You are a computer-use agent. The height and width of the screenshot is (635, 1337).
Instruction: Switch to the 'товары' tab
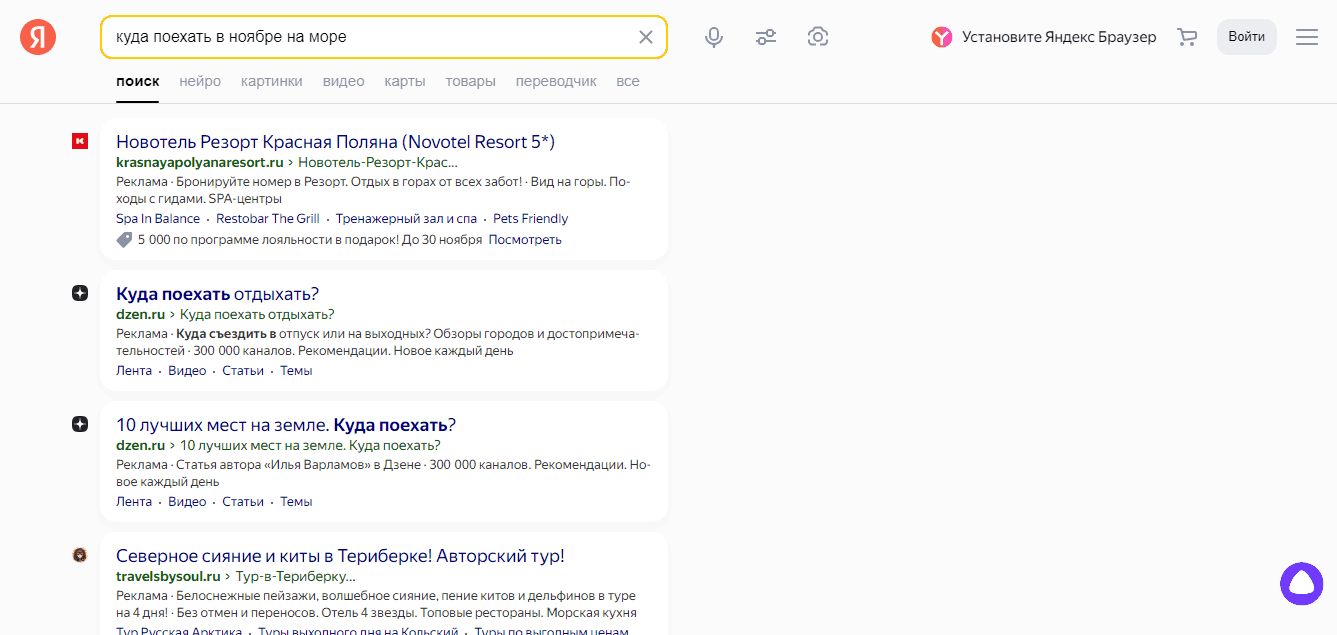(x=471, y=81)
